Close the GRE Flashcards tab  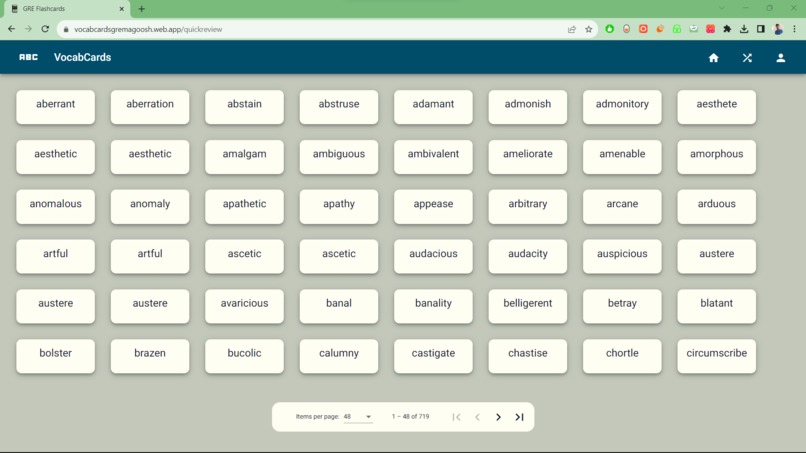click(122, 9)
